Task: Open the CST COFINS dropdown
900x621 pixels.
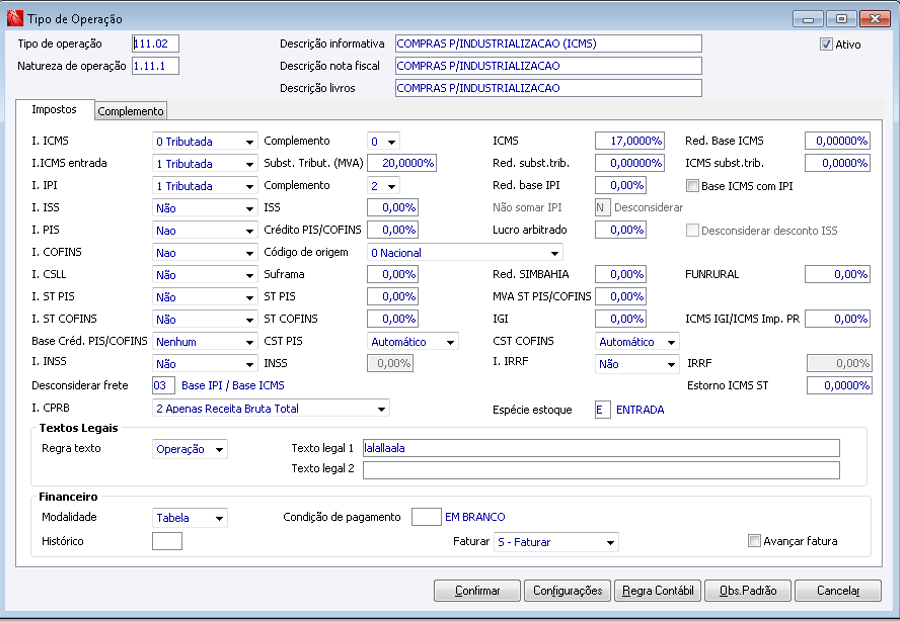Action: click(x=637, y=342)
